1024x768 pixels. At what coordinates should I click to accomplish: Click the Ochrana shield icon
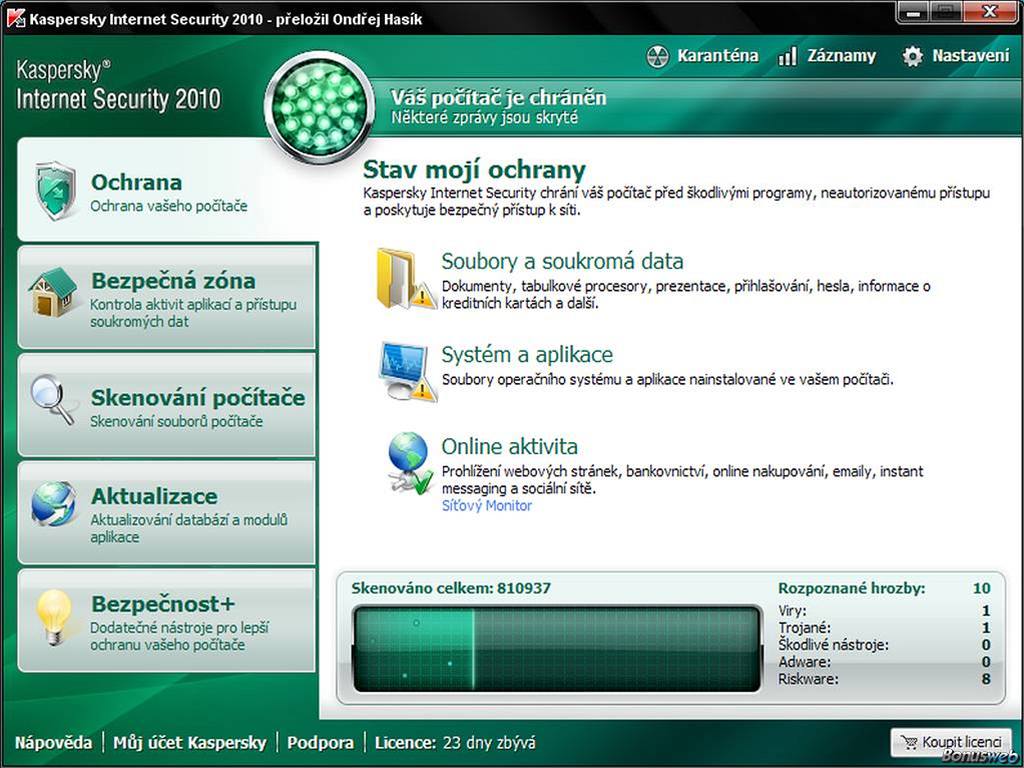[55, 190]
